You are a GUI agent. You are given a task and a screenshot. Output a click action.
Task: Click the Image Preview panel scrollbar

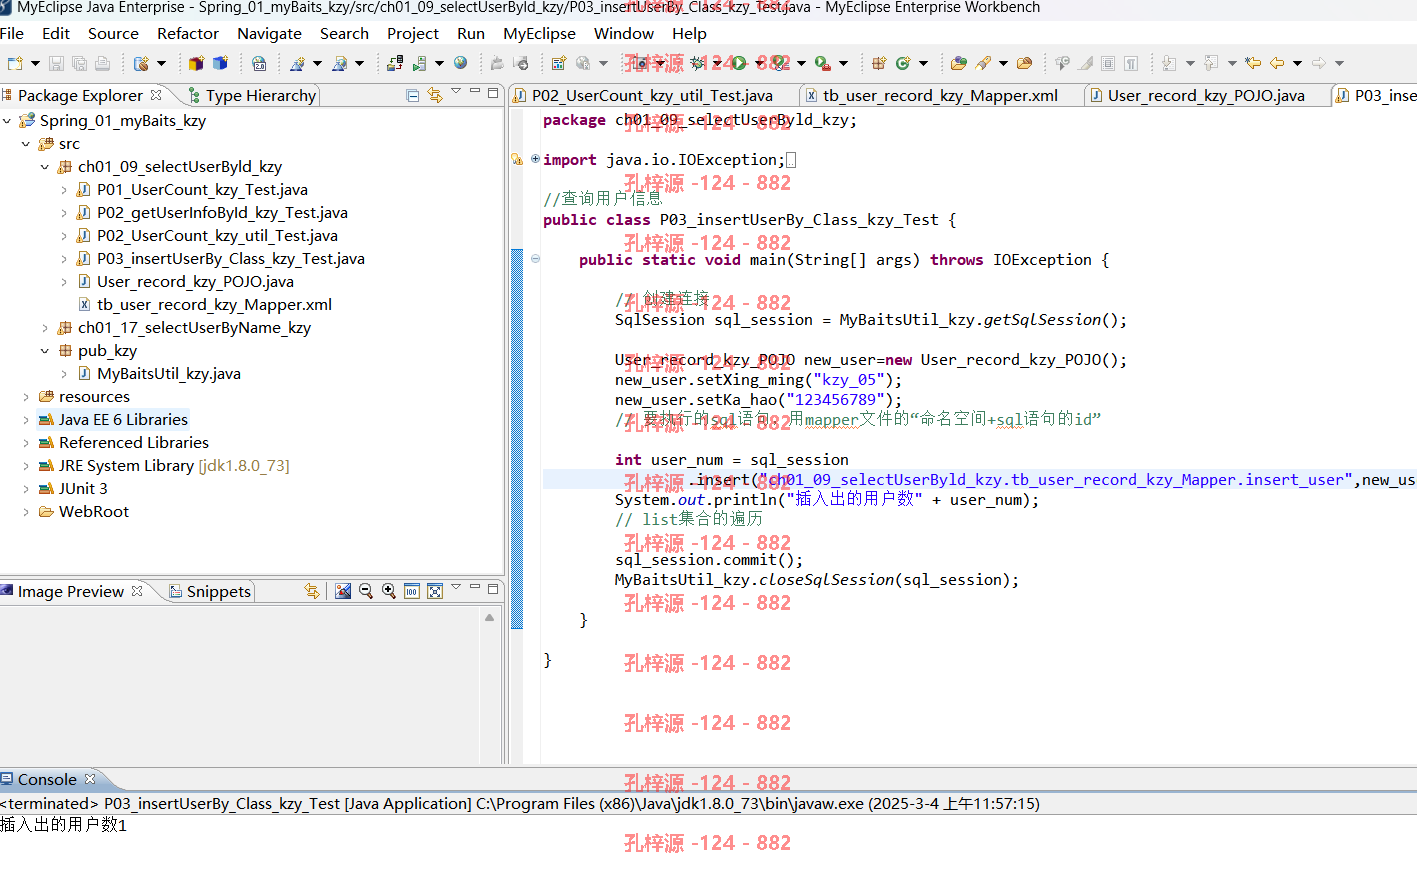pos(489,687)
